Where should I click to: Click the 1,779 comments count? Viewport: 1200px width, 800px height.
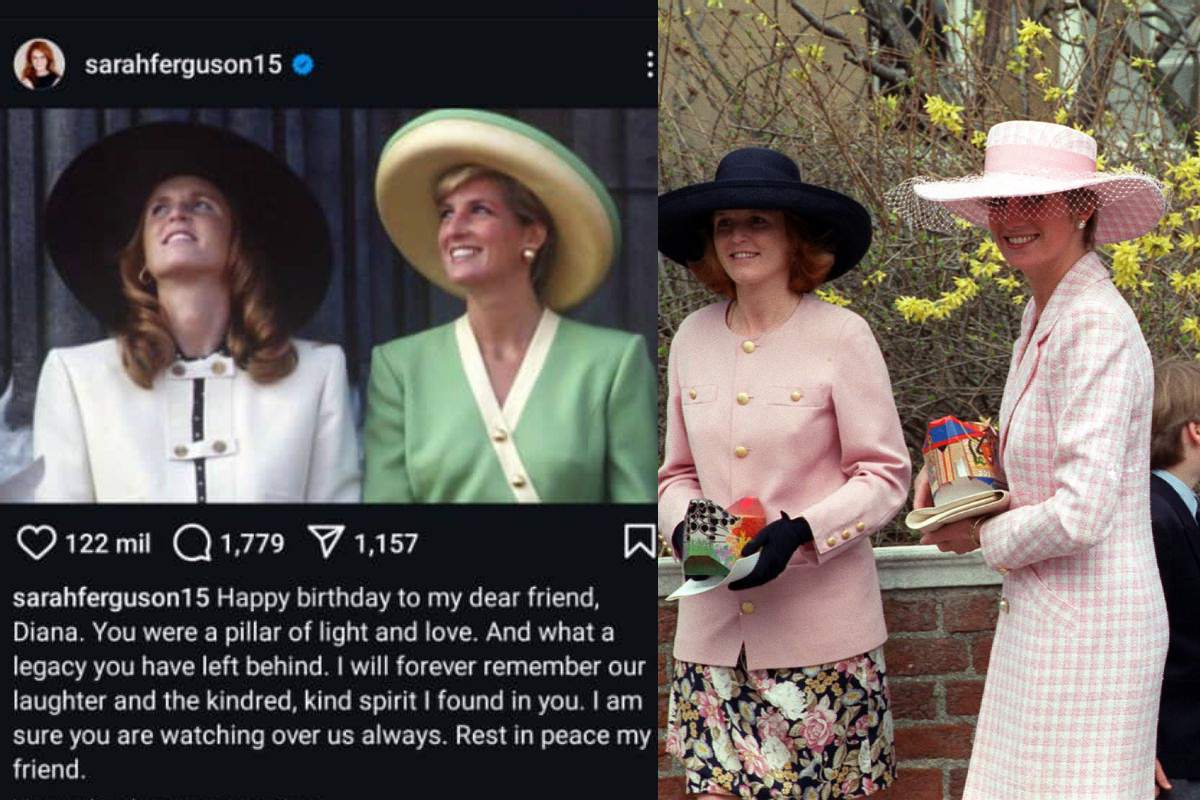point(252,543)
